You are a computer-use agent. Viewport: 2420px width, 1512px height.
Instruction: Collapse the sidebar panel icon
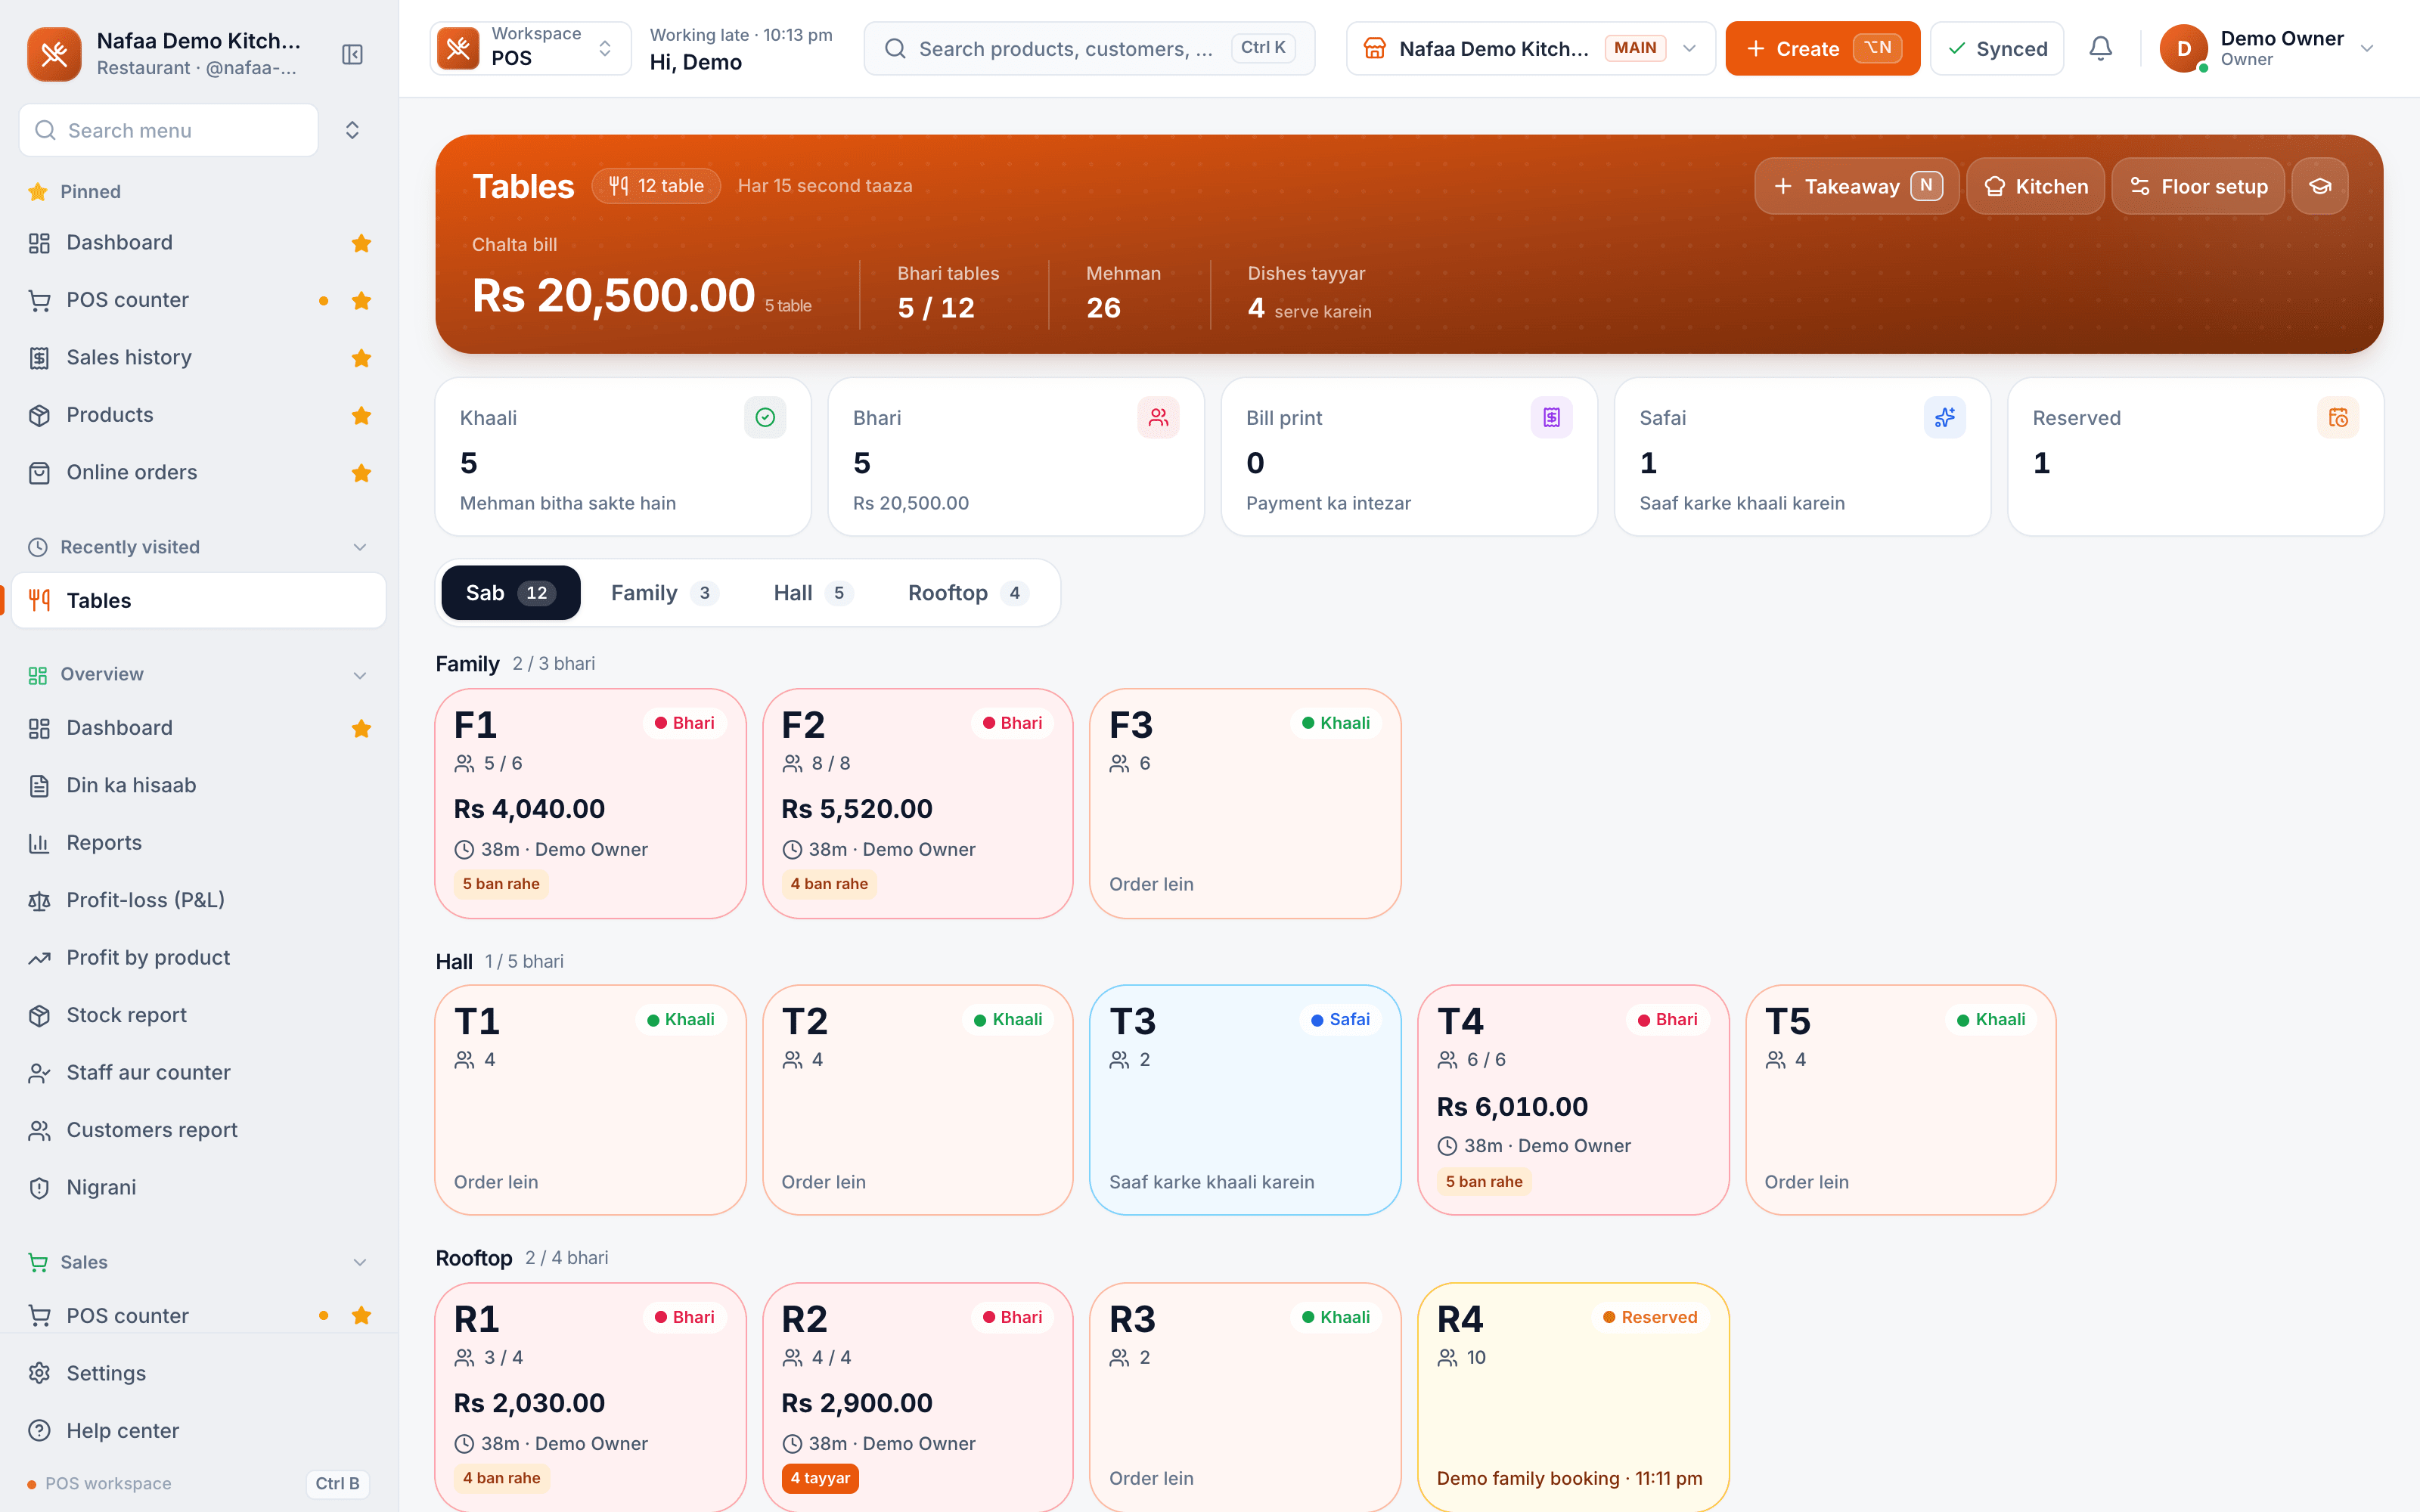tap(352, 54)
